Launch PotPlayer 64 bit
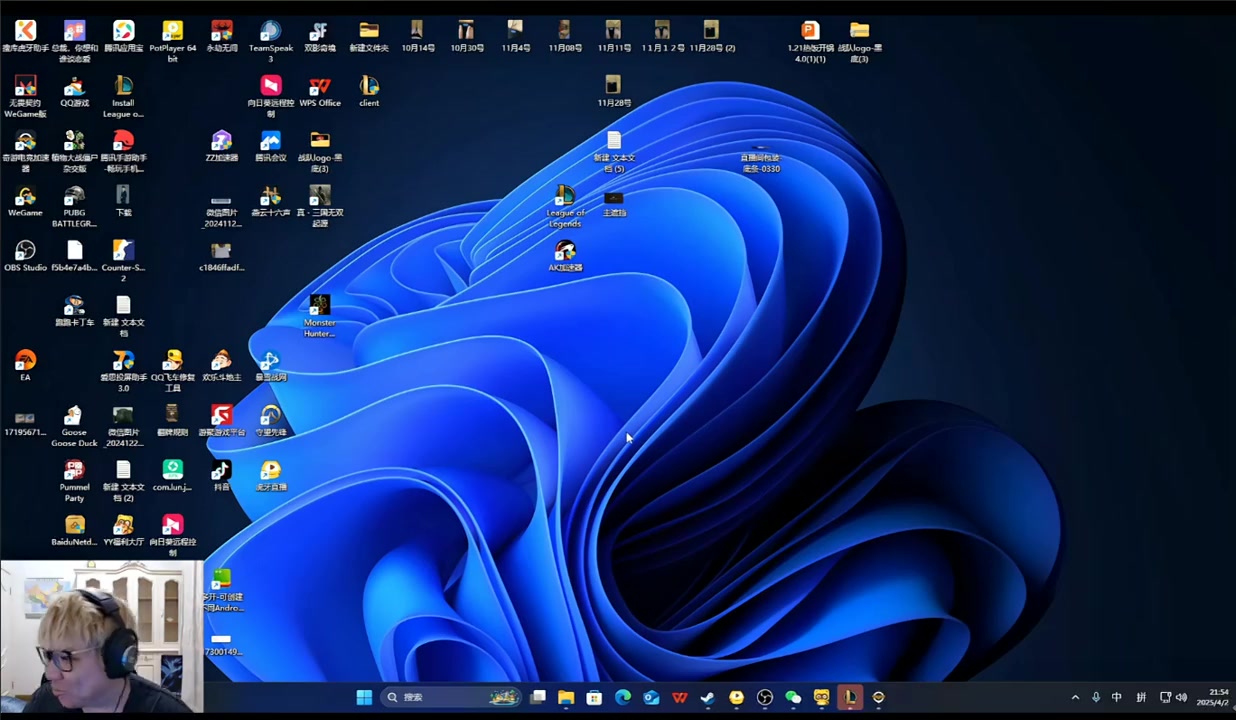1236x720 pixels. coord(172,32)
